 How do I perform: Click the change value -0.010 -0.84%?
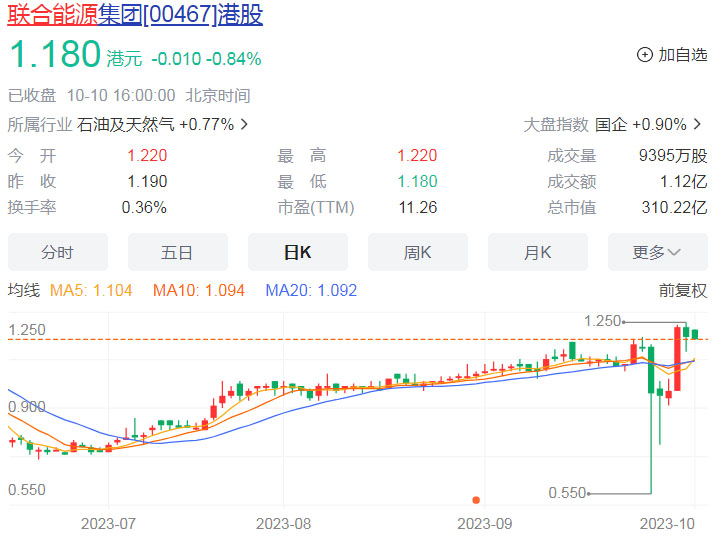(x=206, y=59)
